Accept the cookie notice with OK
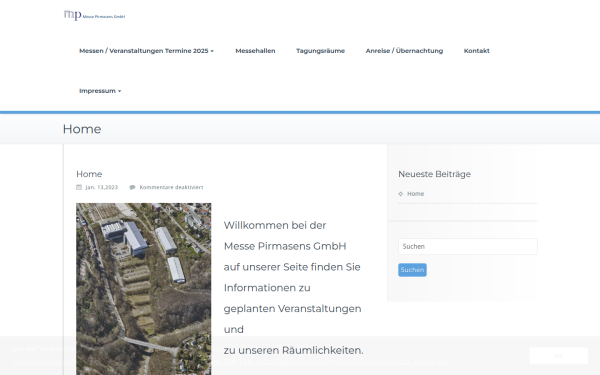Image resolution: width=600 pixels, height=375 pixels. 558,356
